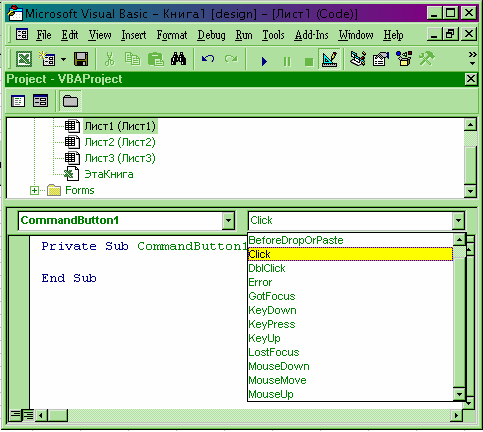The height and width of the screenshot is (432, 483).
Task: Choose MouseDown from event list
Action: (x=351, y=366)
